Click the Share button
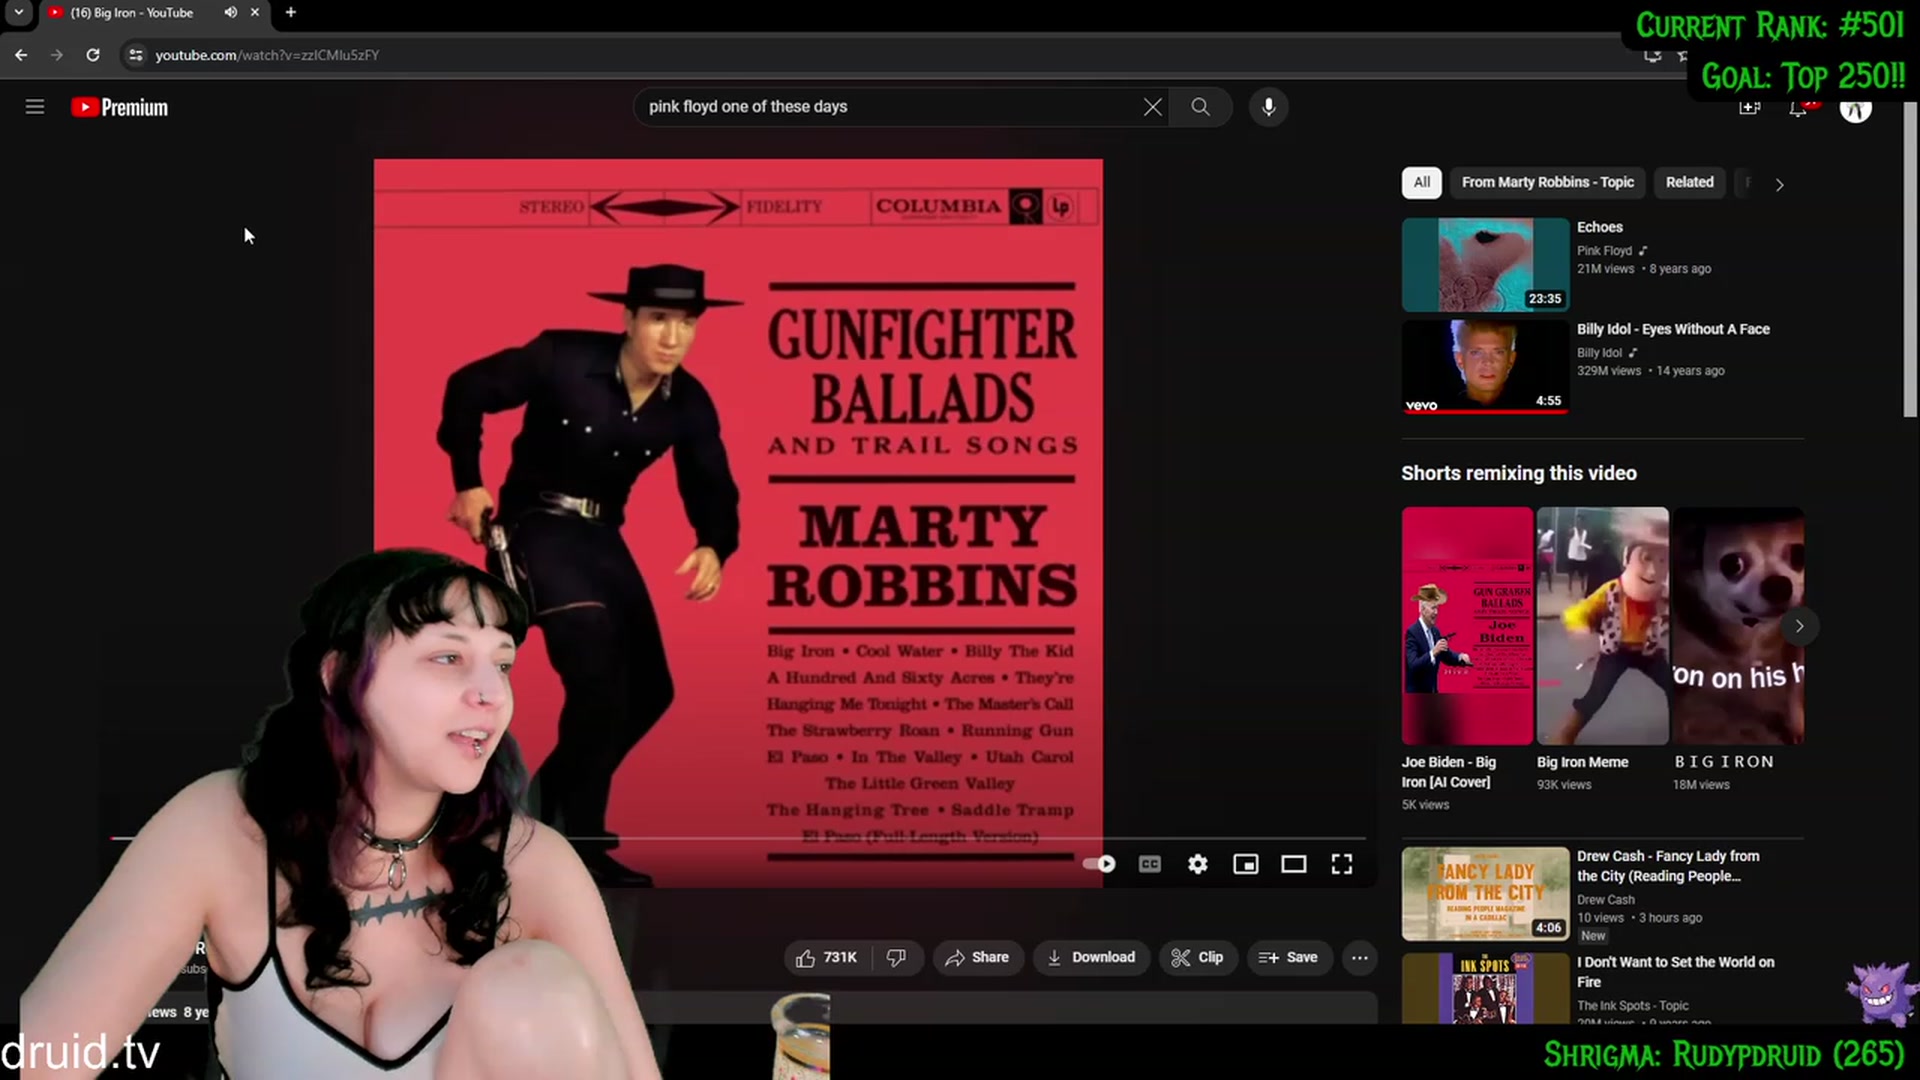 pos(977,958)
